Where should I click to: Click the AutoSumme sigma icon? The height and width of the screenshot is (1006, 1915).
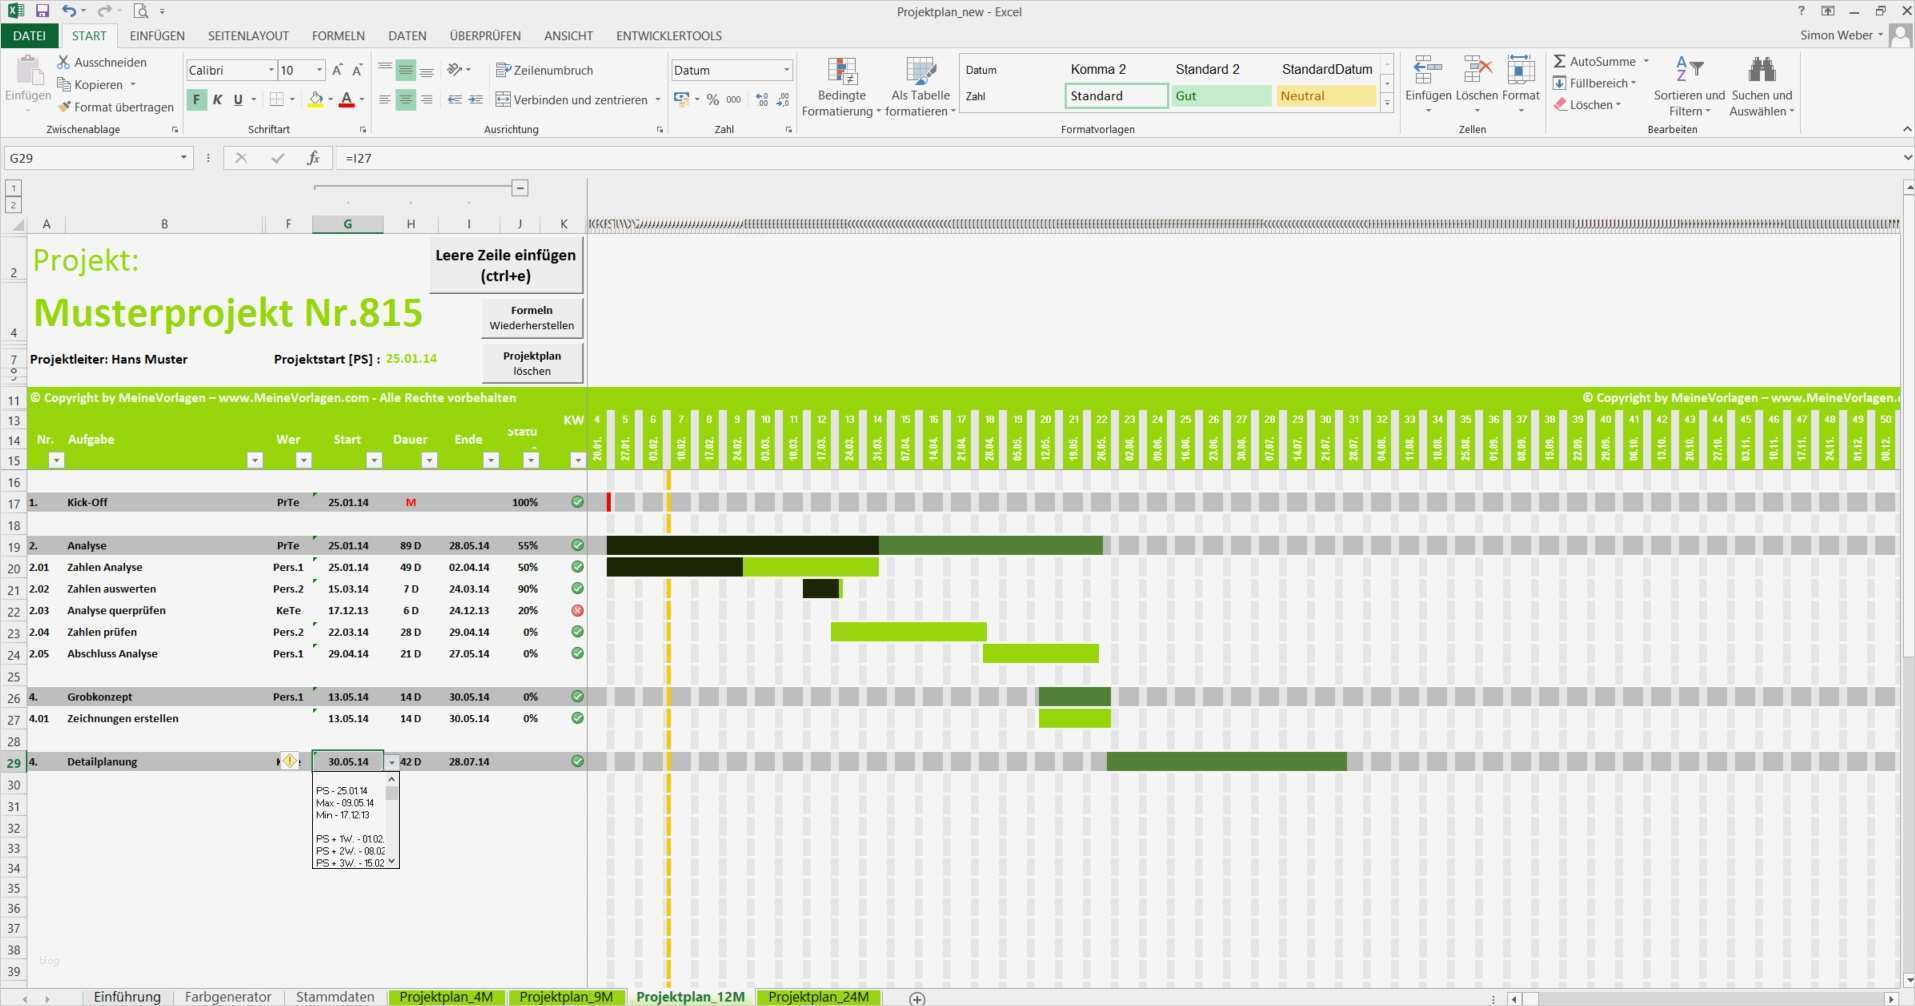click(x=1559, y=61)
